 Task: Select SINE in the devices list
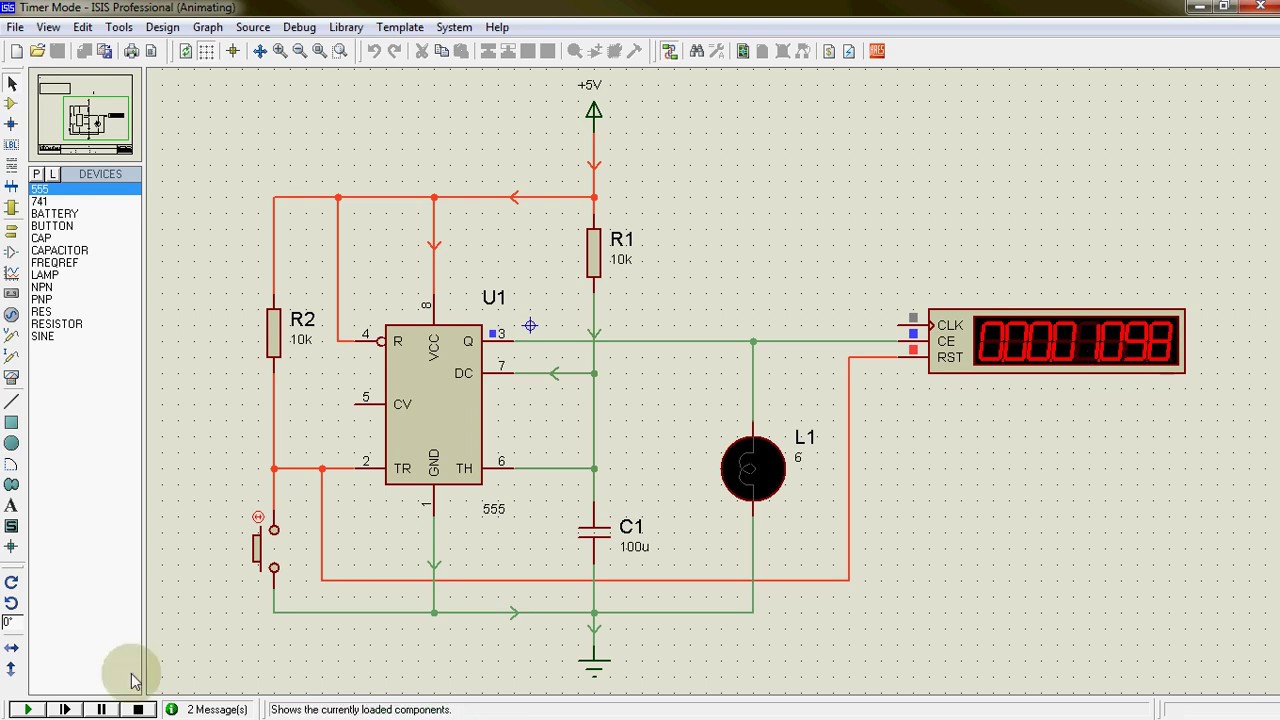pos(85,336)
